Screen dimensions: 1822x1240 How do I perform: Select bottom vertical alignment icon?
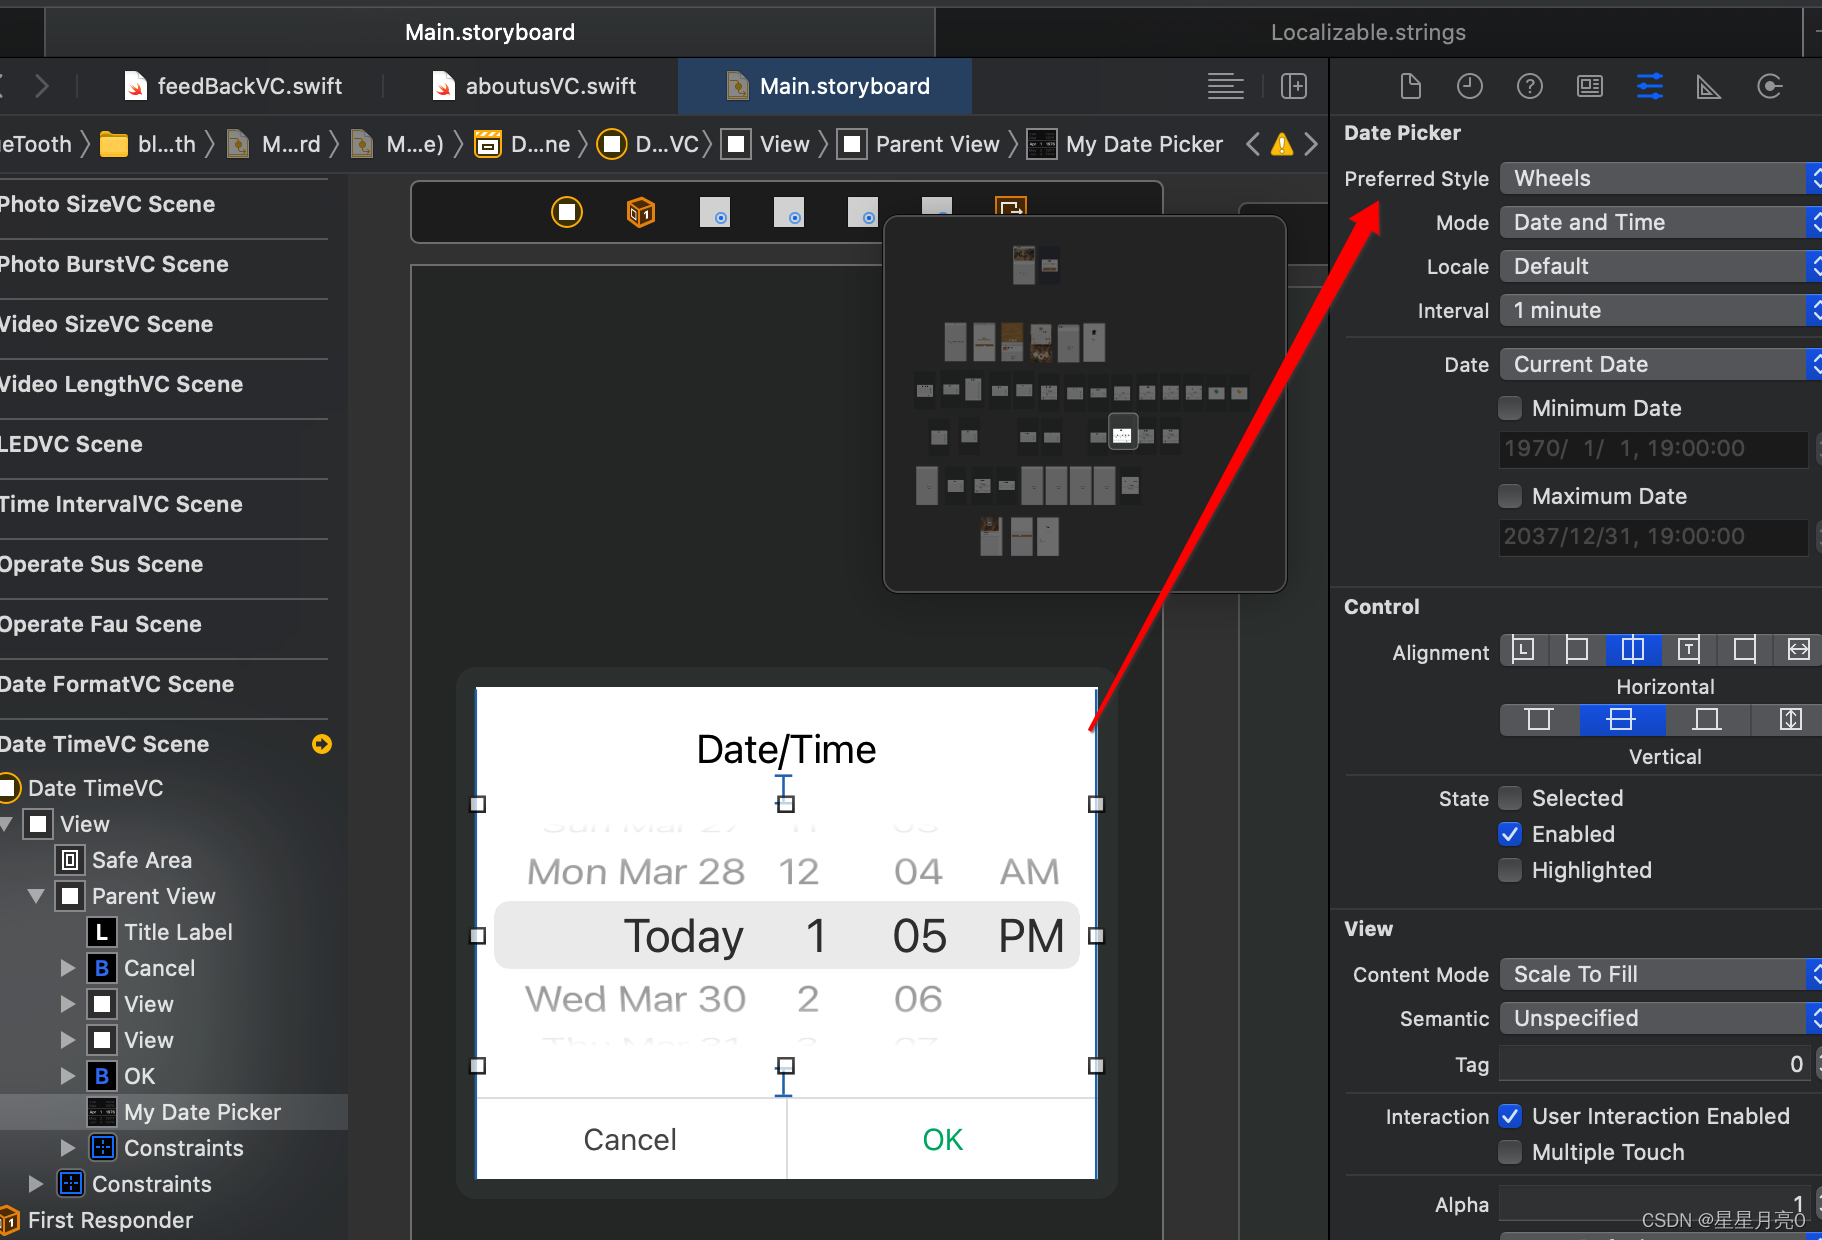click(x=1707, y=719)
